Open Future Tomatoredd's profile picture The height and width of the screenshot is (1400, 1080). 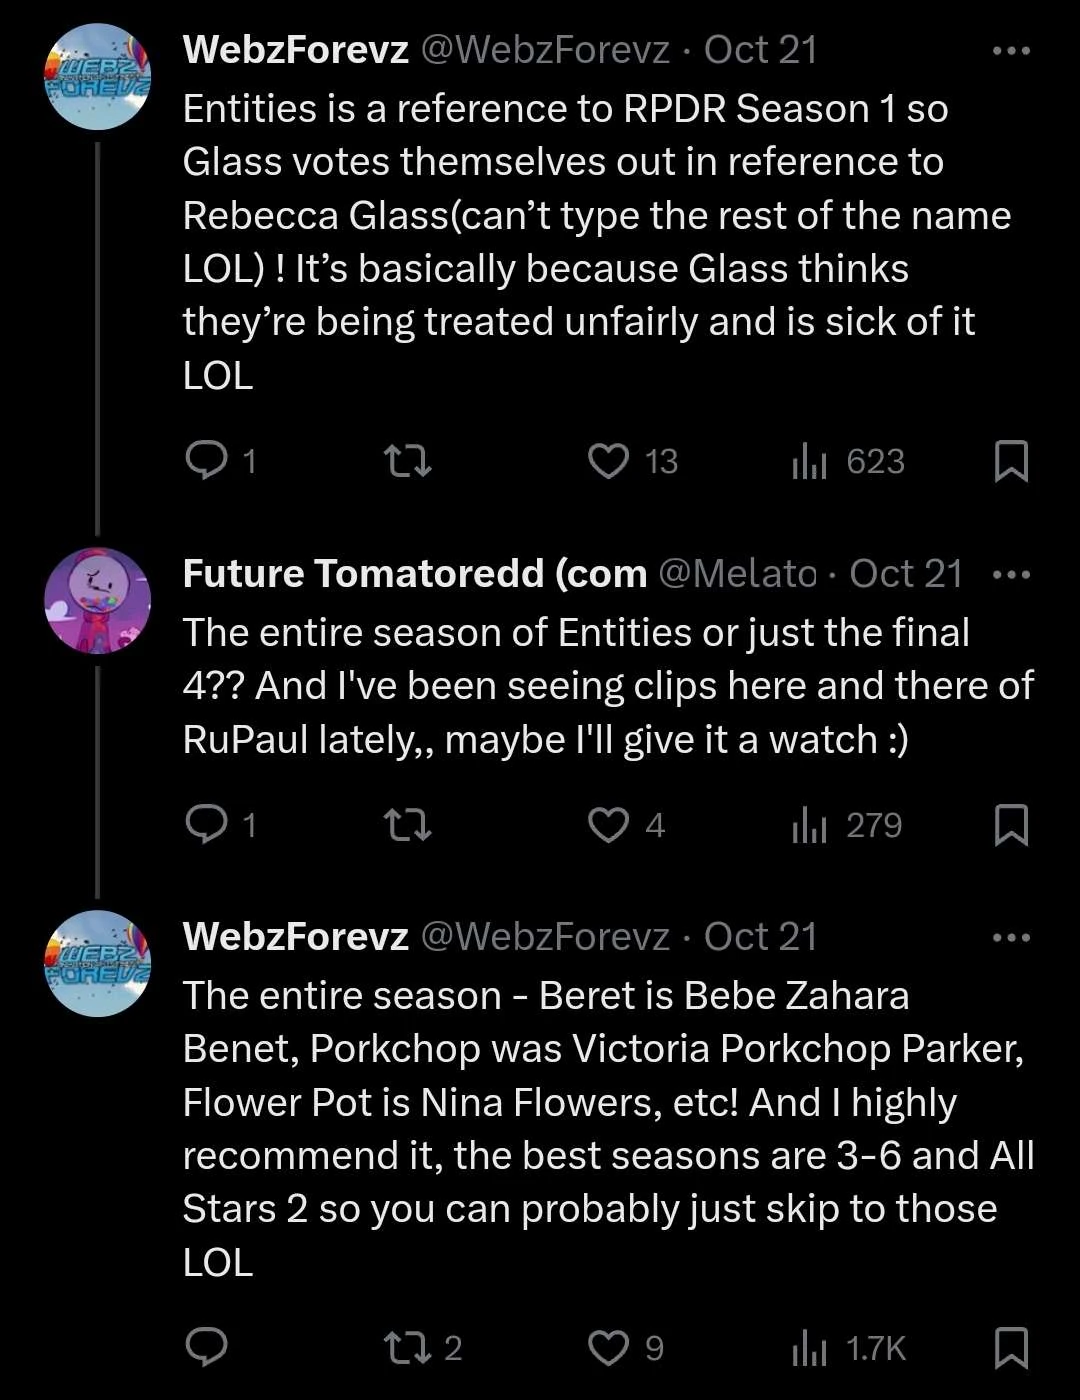click(98, 601)
